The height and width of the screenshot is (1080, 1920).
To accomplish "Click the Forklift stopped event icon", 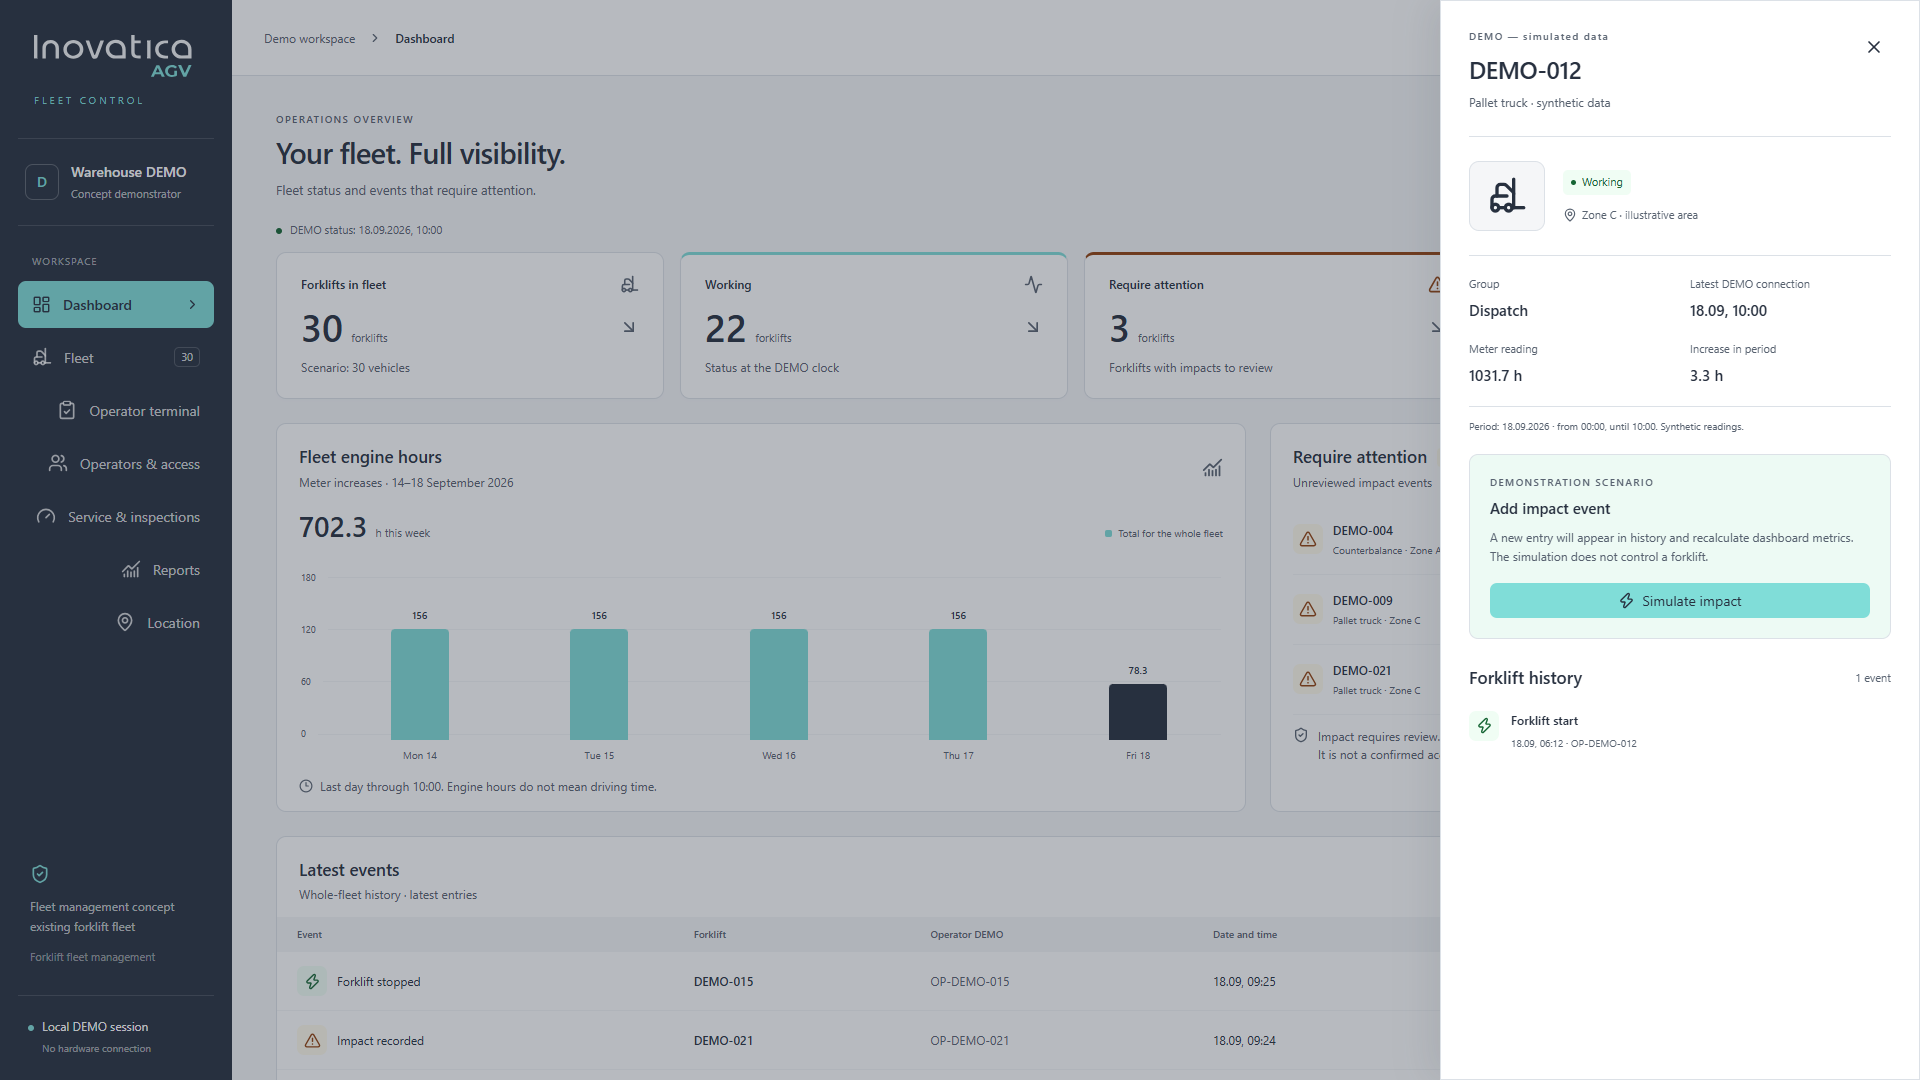I will click(x=312, y=981).
